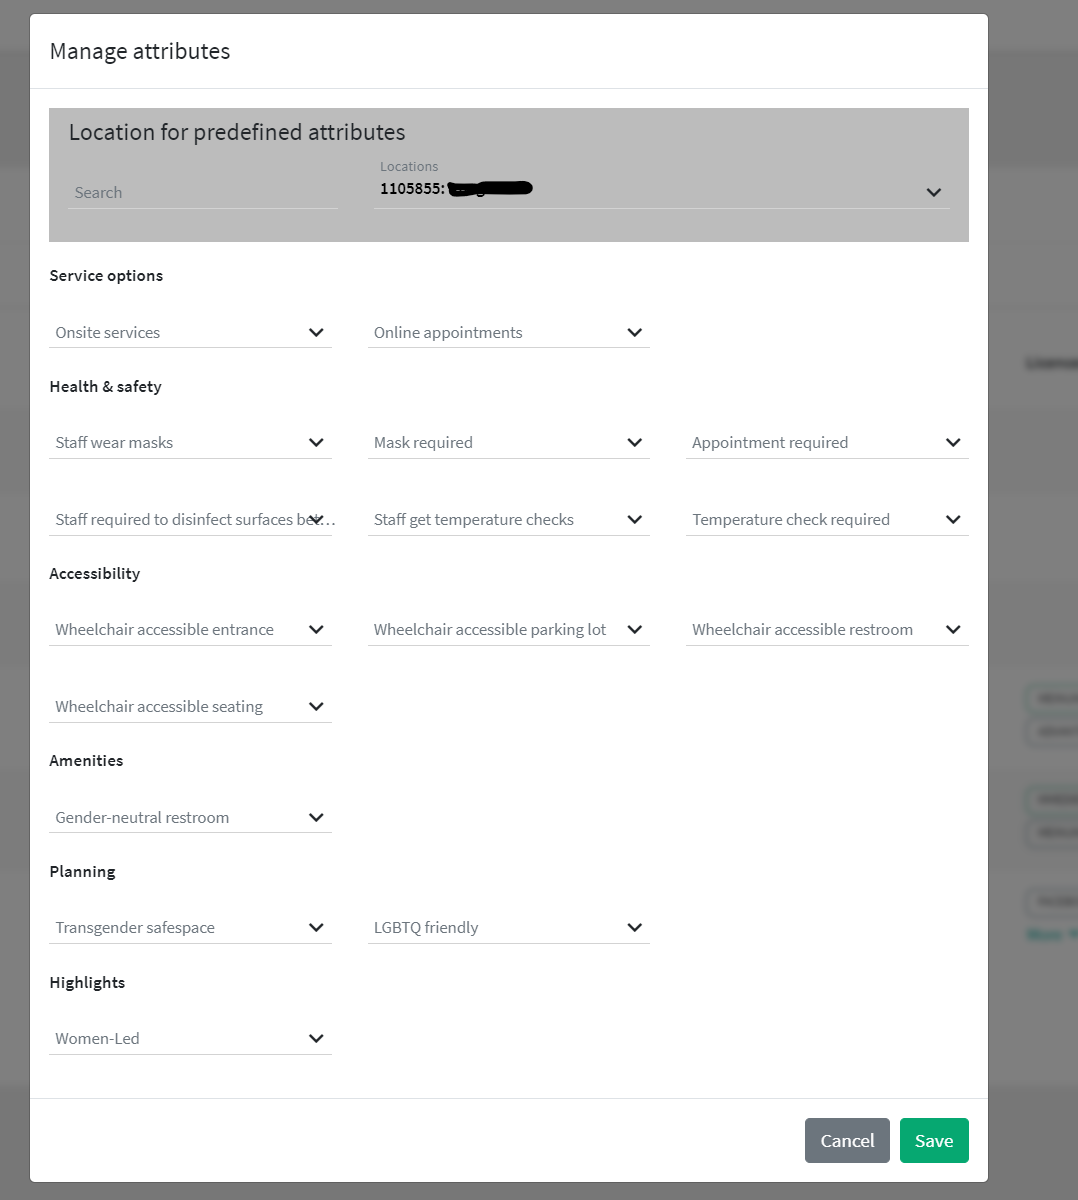Expand the Onsite services dropdown

point(190,333)
